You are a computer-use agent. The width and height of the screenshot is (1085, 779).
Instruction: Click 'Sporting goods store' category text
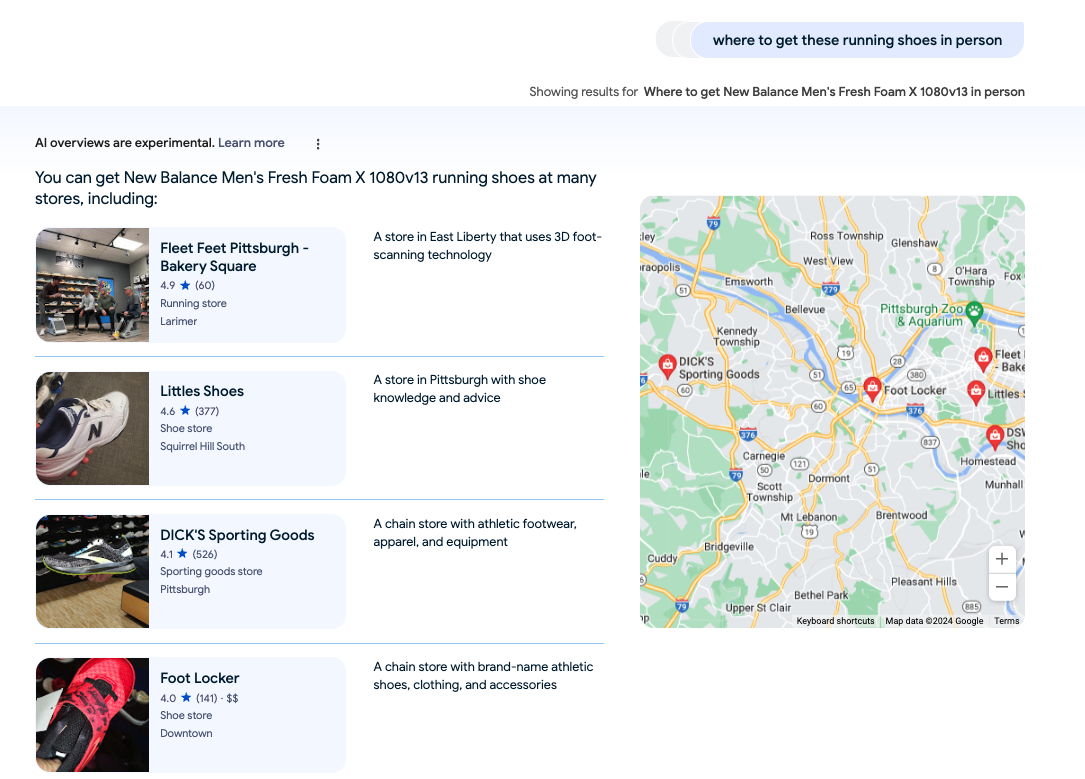point(211,571)
